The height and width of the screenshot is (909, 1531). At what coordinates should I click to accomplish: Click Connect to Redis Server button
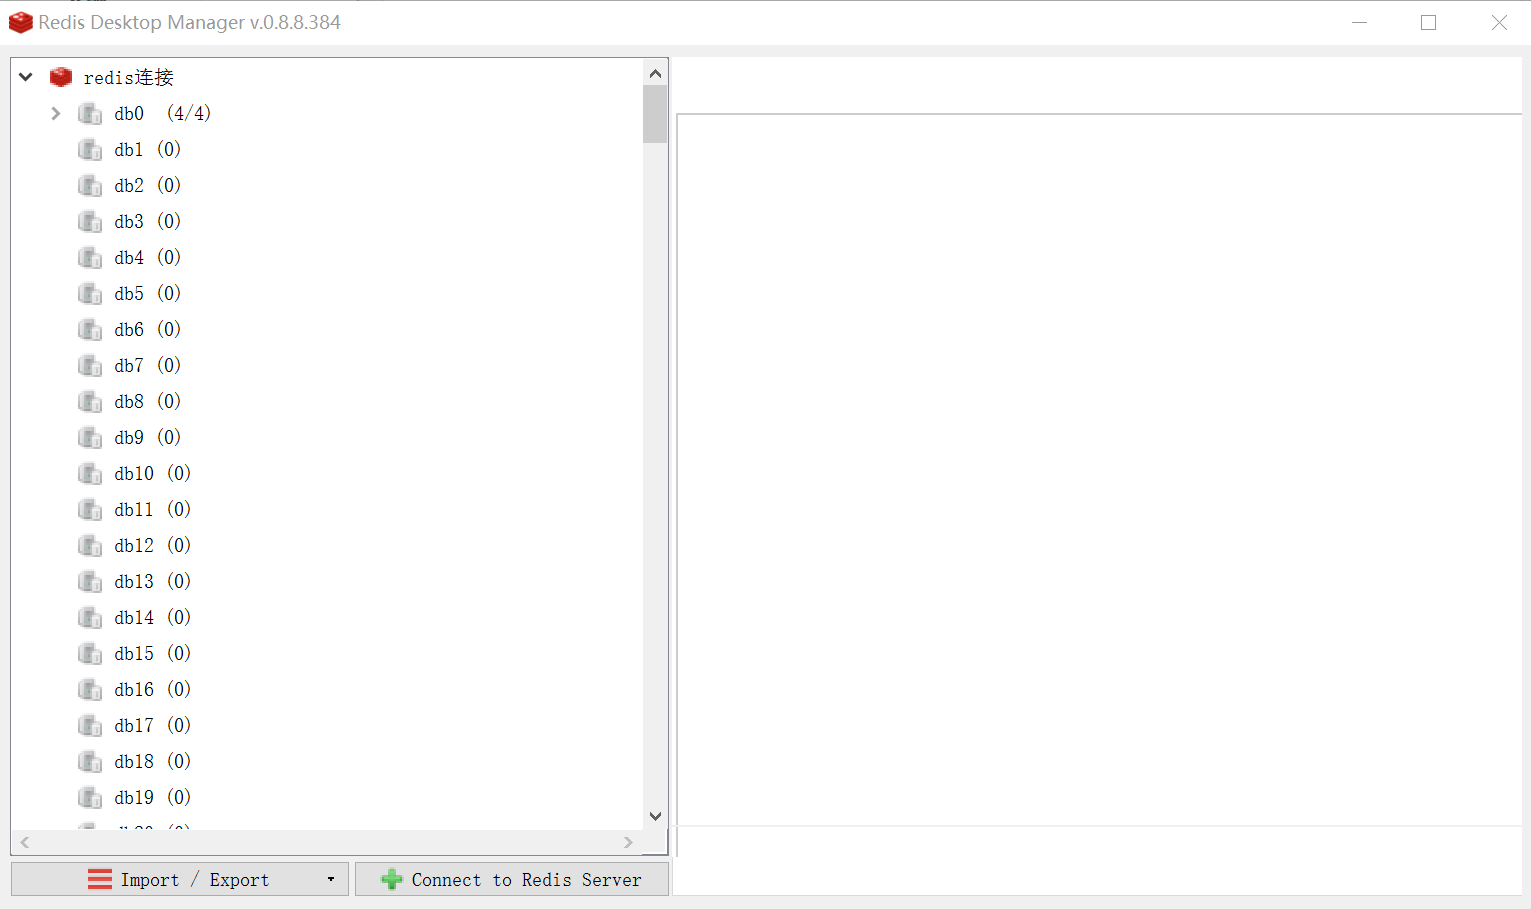512,879
